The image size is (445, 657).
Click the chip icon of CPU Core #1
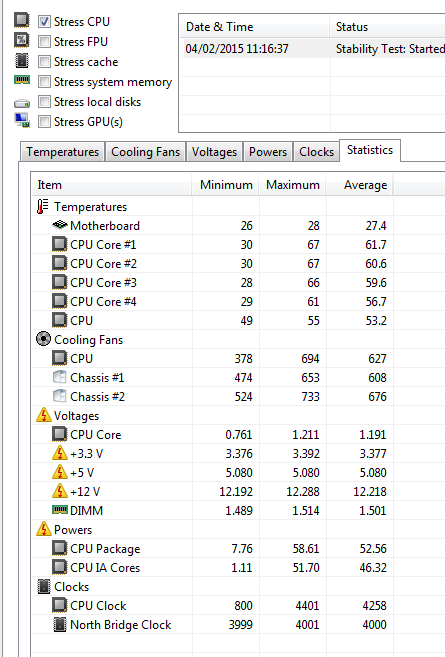[60, 244]
